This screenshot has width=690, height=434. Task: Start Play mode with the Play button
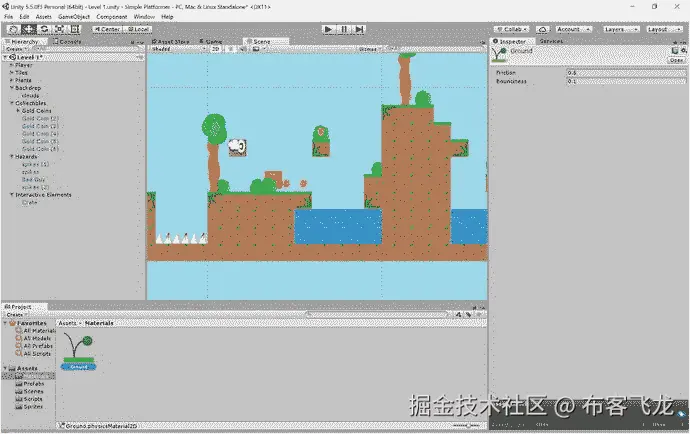pyautogui.click(x=328, y=29)
